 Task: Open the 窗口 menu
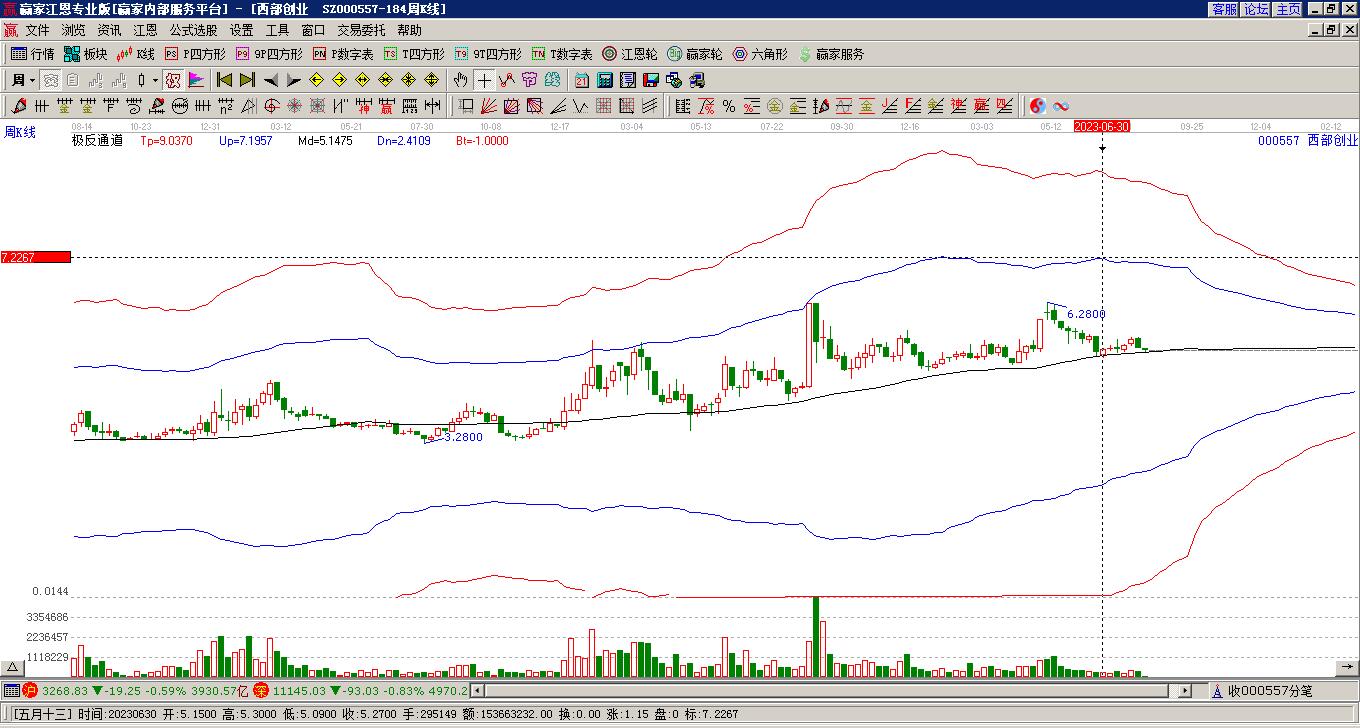tap(313, 30)
